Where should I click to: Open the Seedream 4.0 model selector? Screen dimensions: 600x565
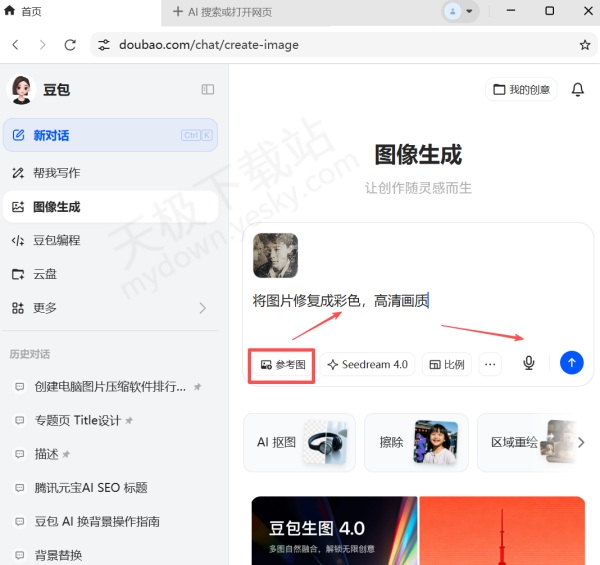pos(367,364)
